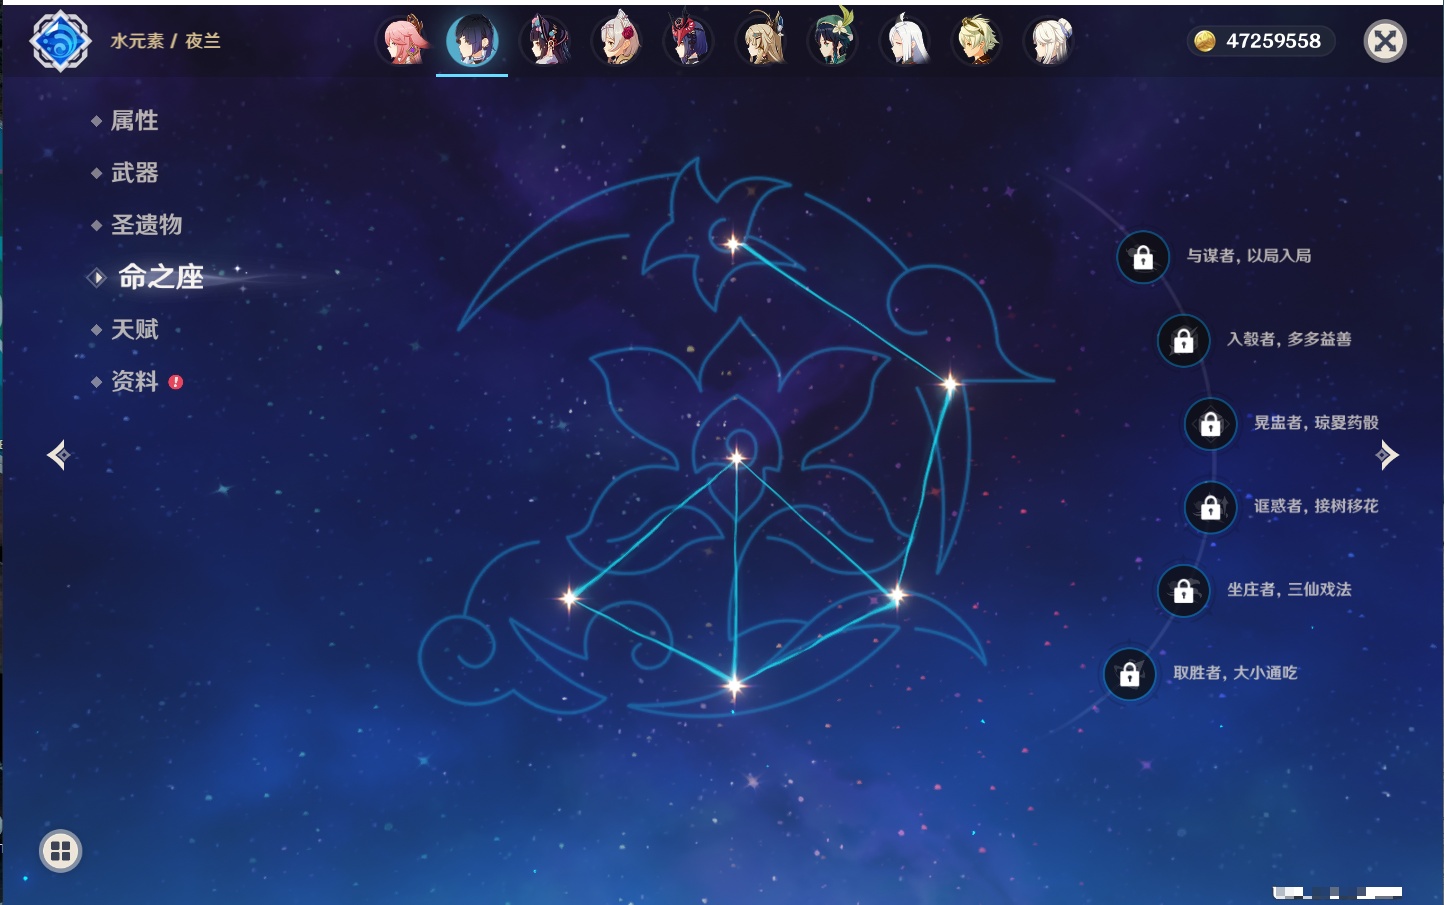This screenshot has width=1444, height=905.
Task: Click the constellation star at the crescent's tip
Action: (x=950, y=382)
